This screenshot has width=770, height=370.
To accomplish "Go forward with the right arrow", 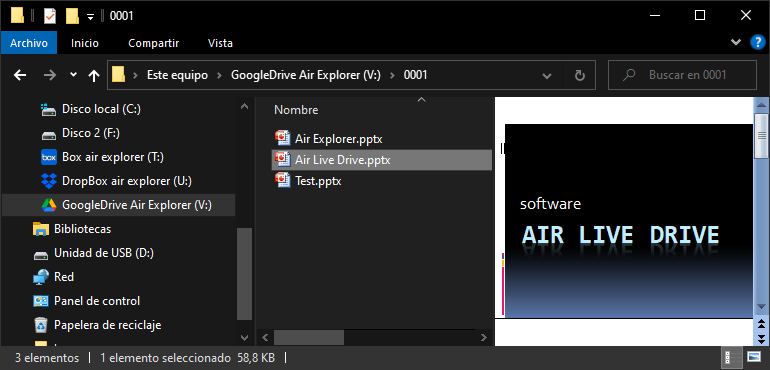I will [x=50, y=75].
